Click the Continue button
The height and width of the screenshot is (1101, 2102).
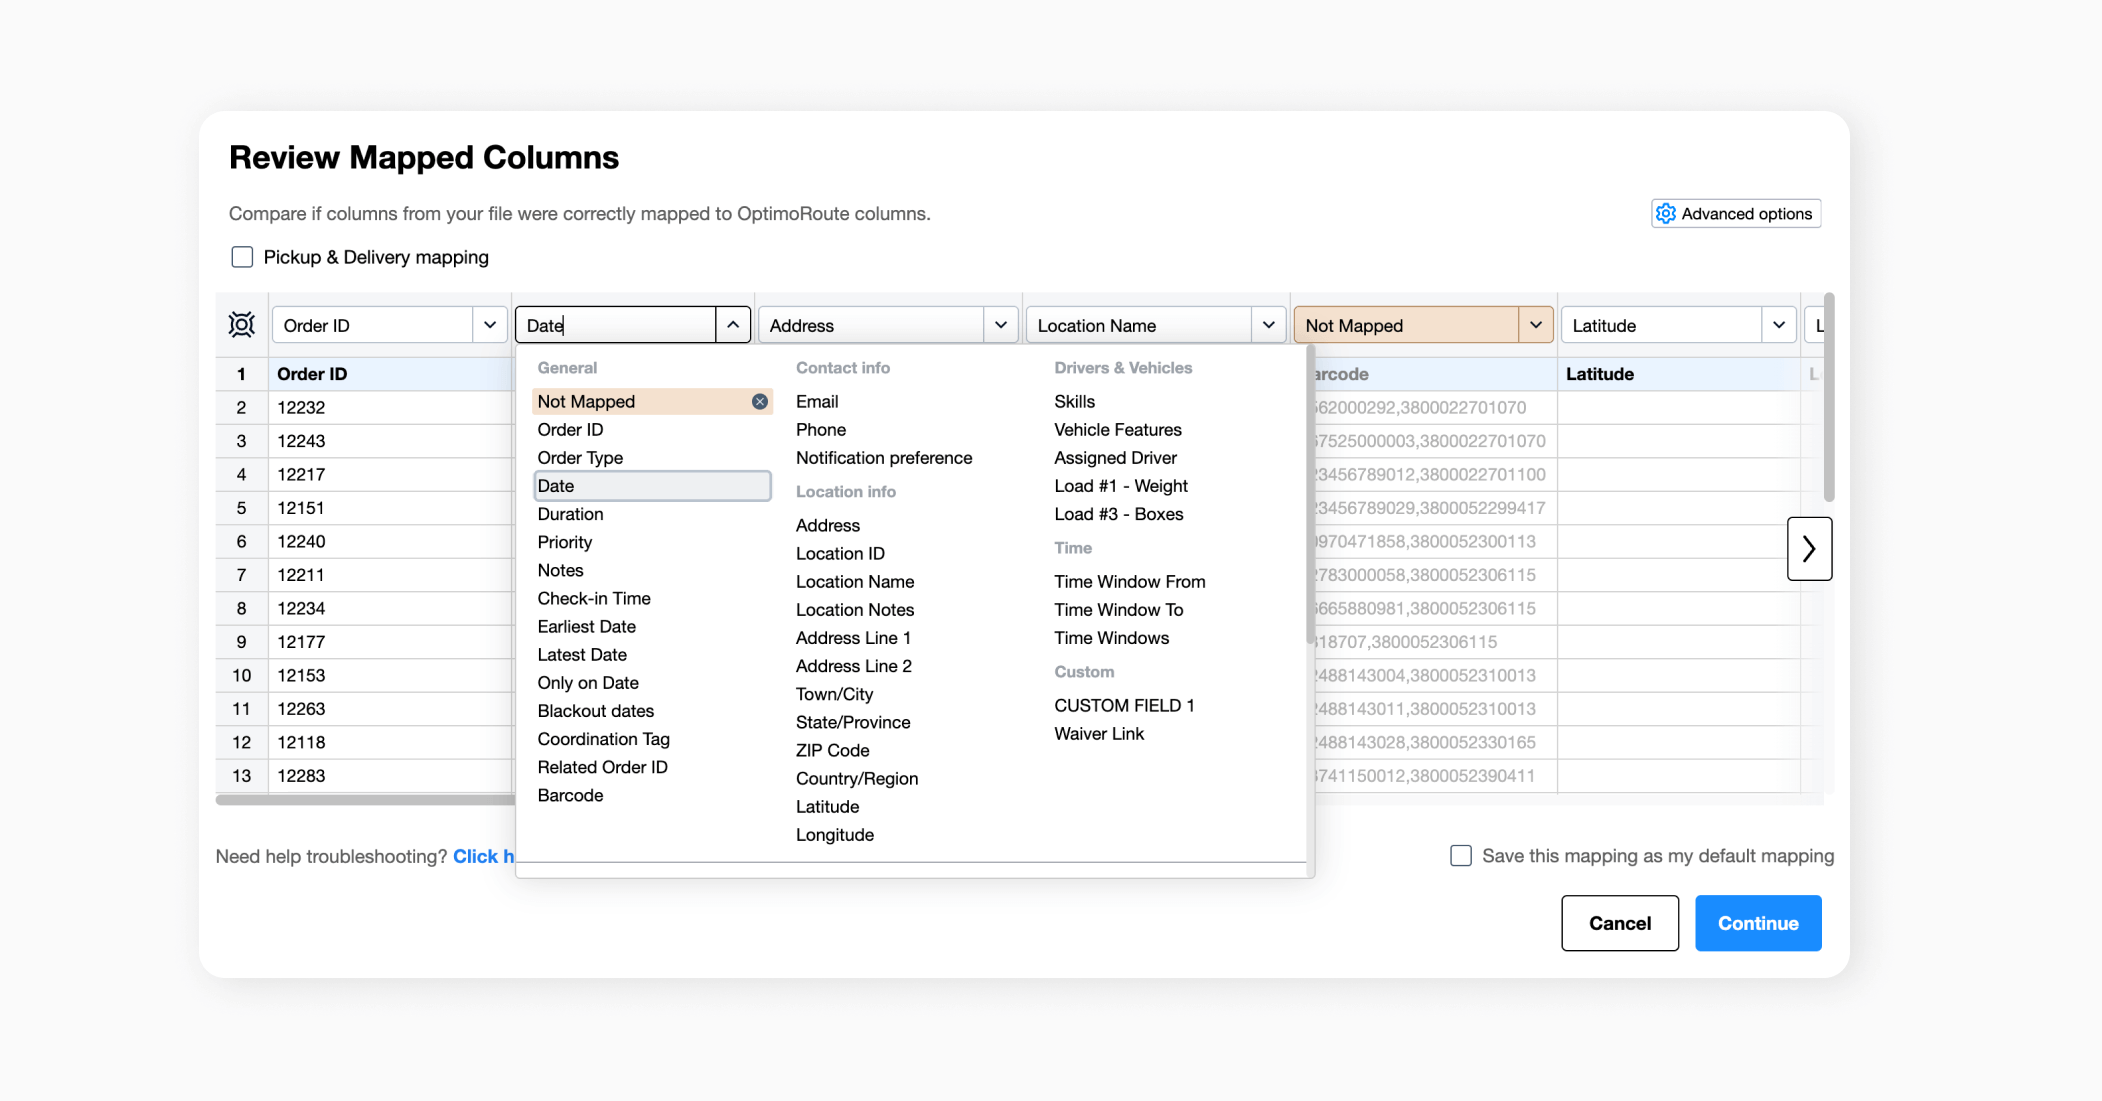point(1757,923)
